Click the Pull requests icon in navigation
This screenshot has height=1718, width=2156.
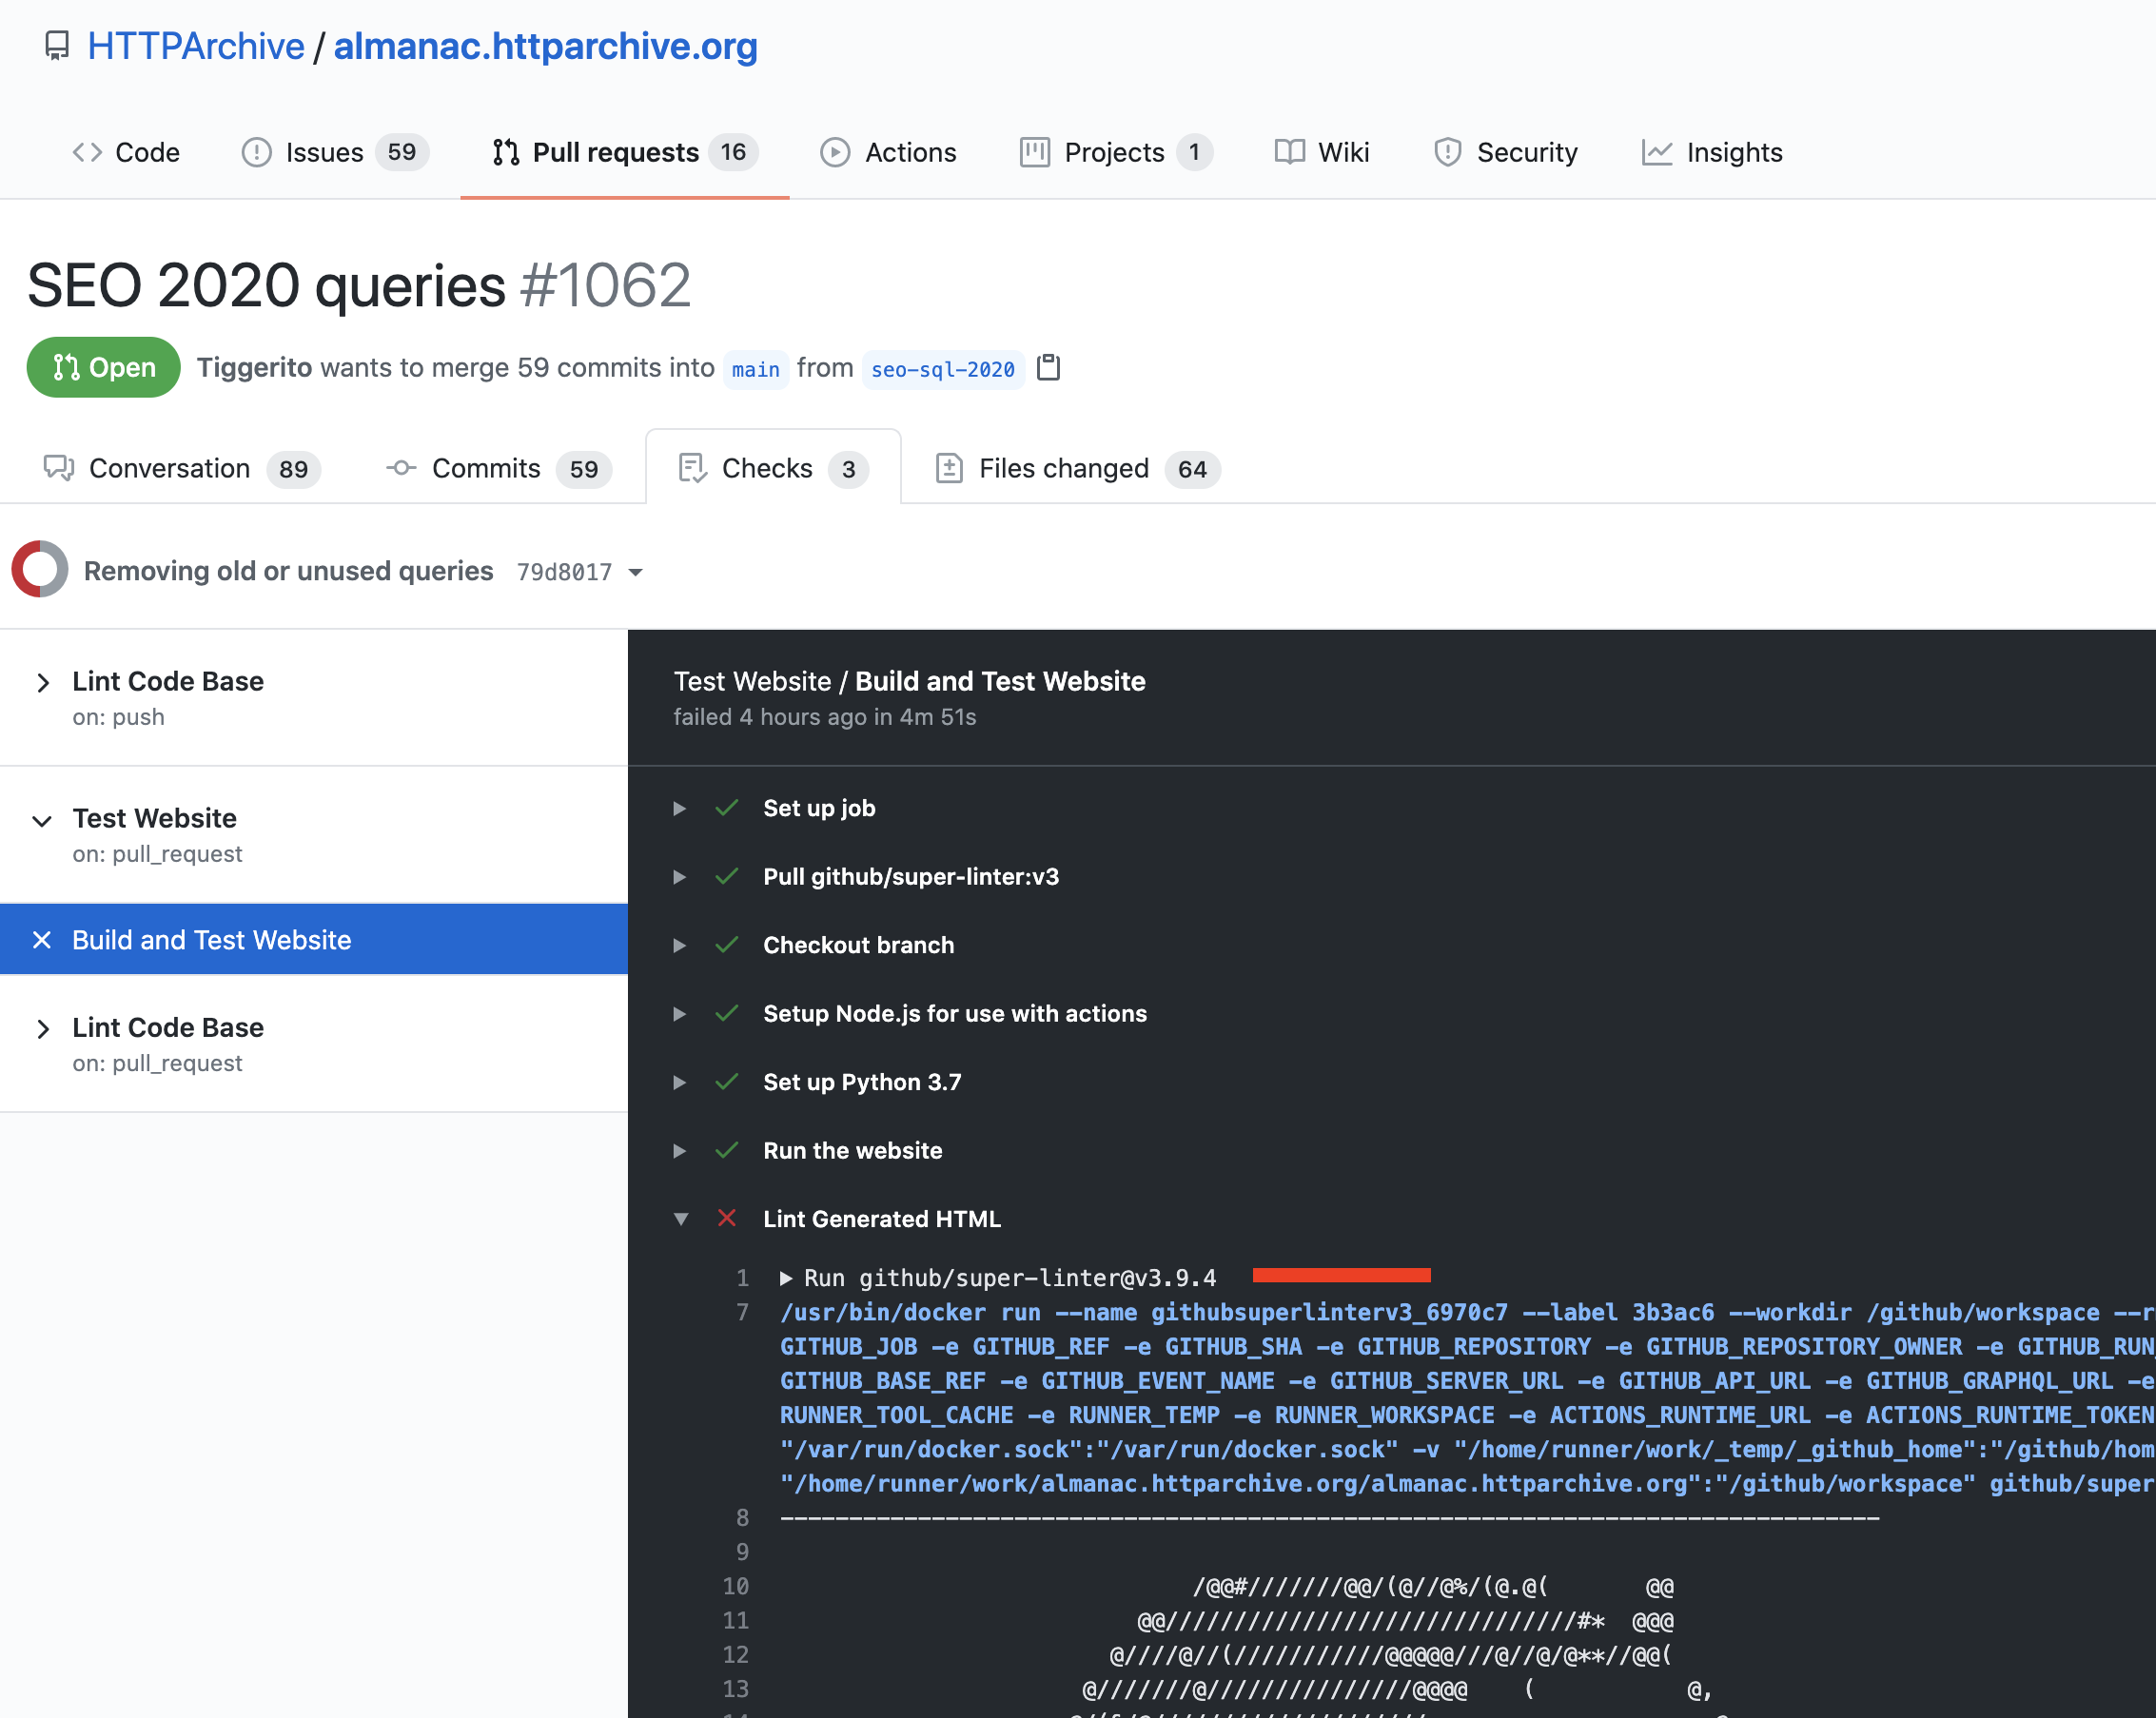pos(507,152)
